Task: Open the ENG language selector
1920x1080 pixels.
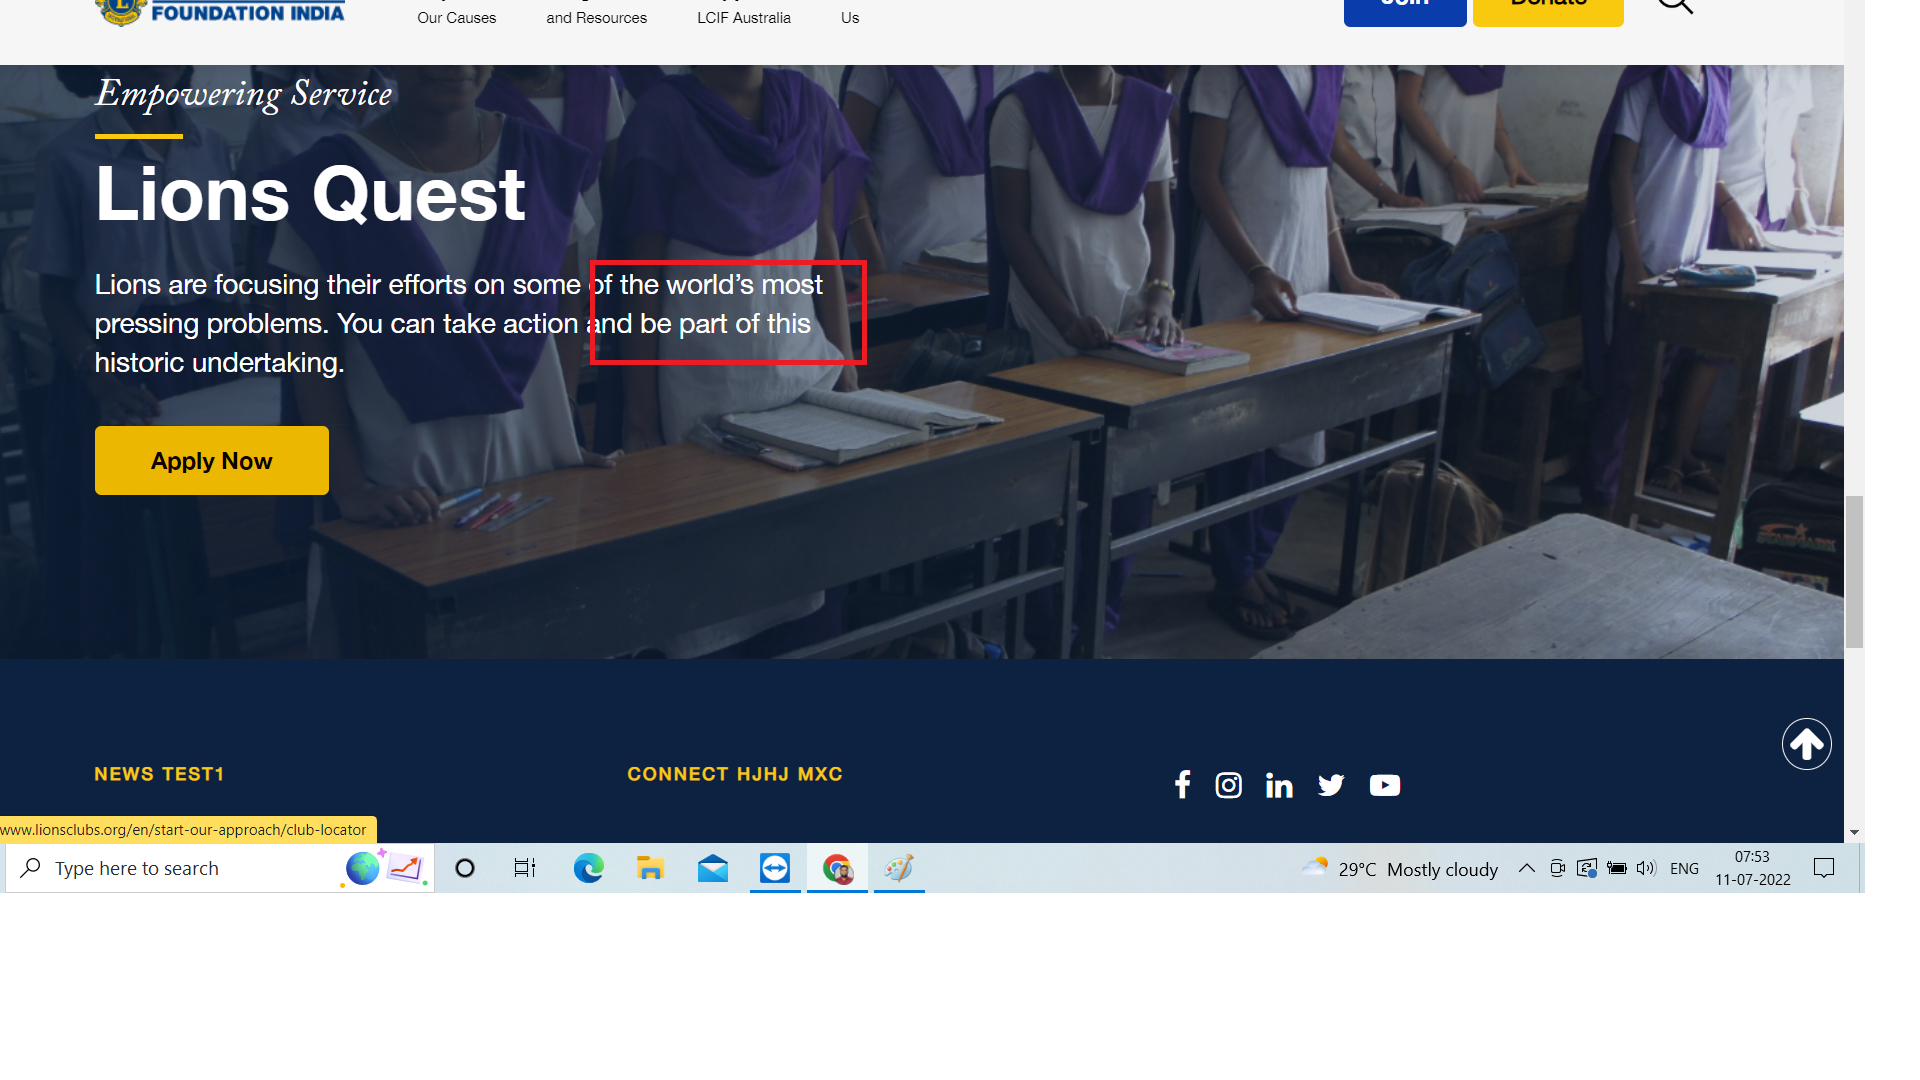Action: click(x=1684, y=868)
